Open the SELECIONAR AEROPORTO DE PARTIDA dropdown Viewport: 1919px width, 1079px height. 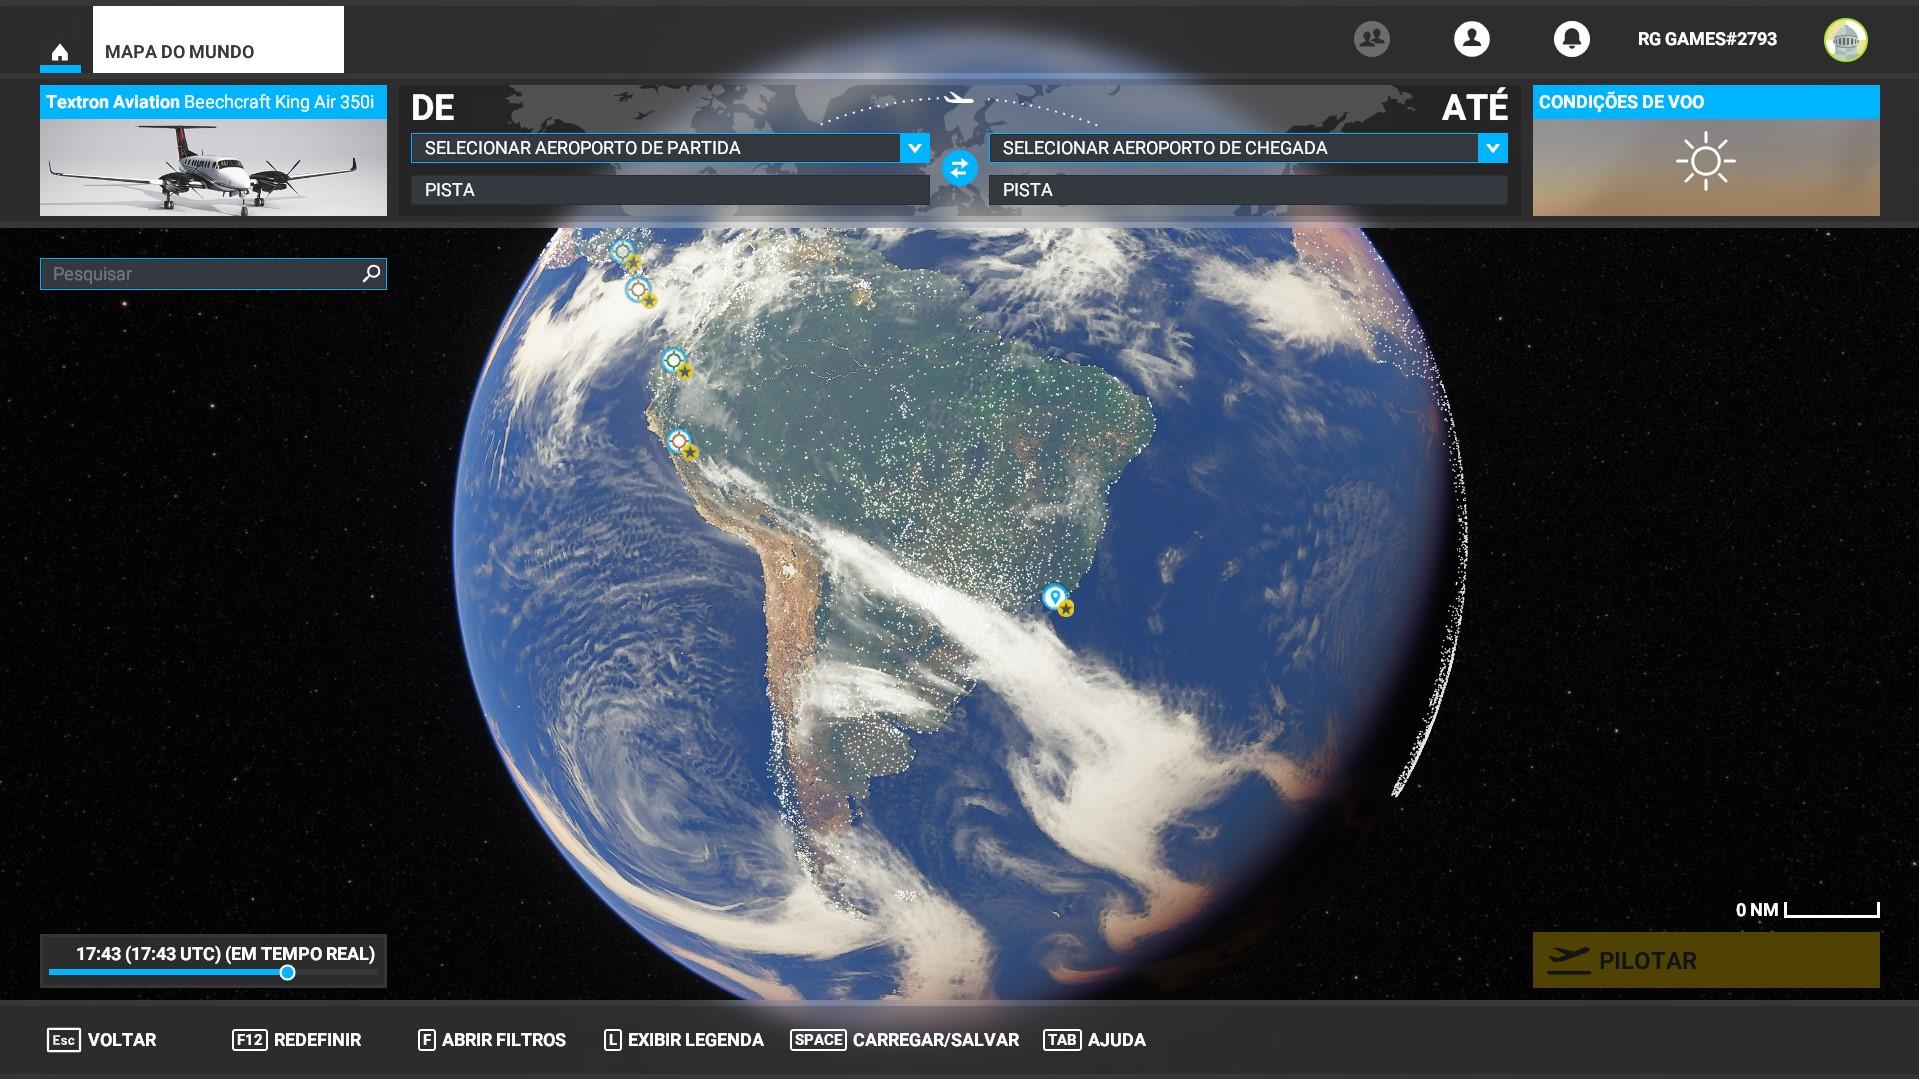[x=660, y=148]
